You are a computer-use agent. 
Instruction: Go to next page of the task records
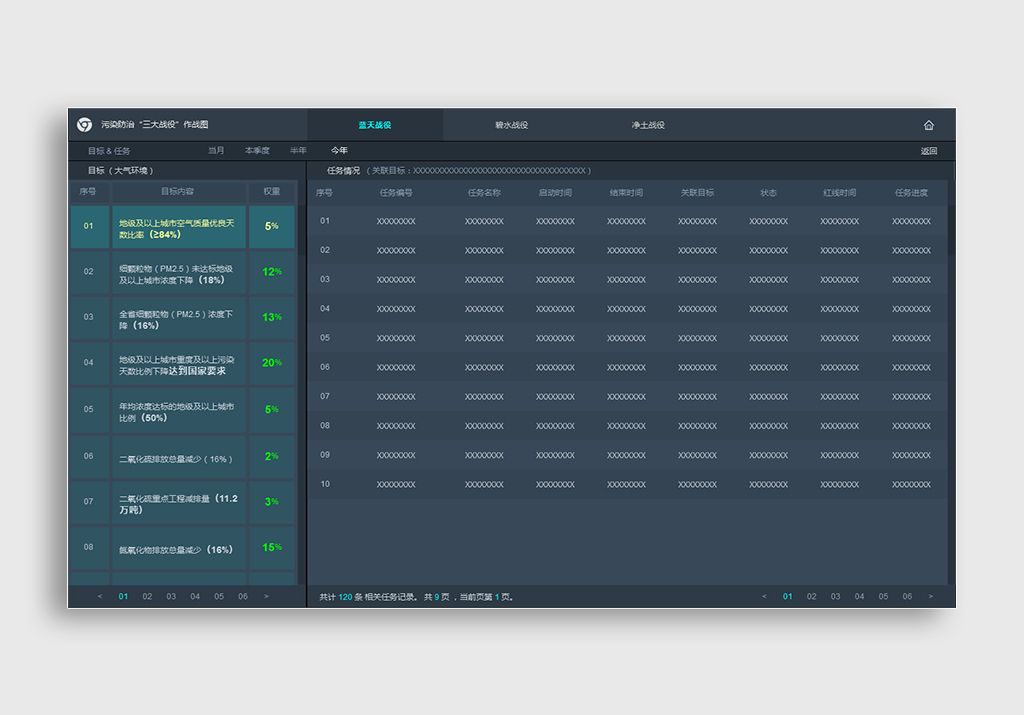coord(931,597)
